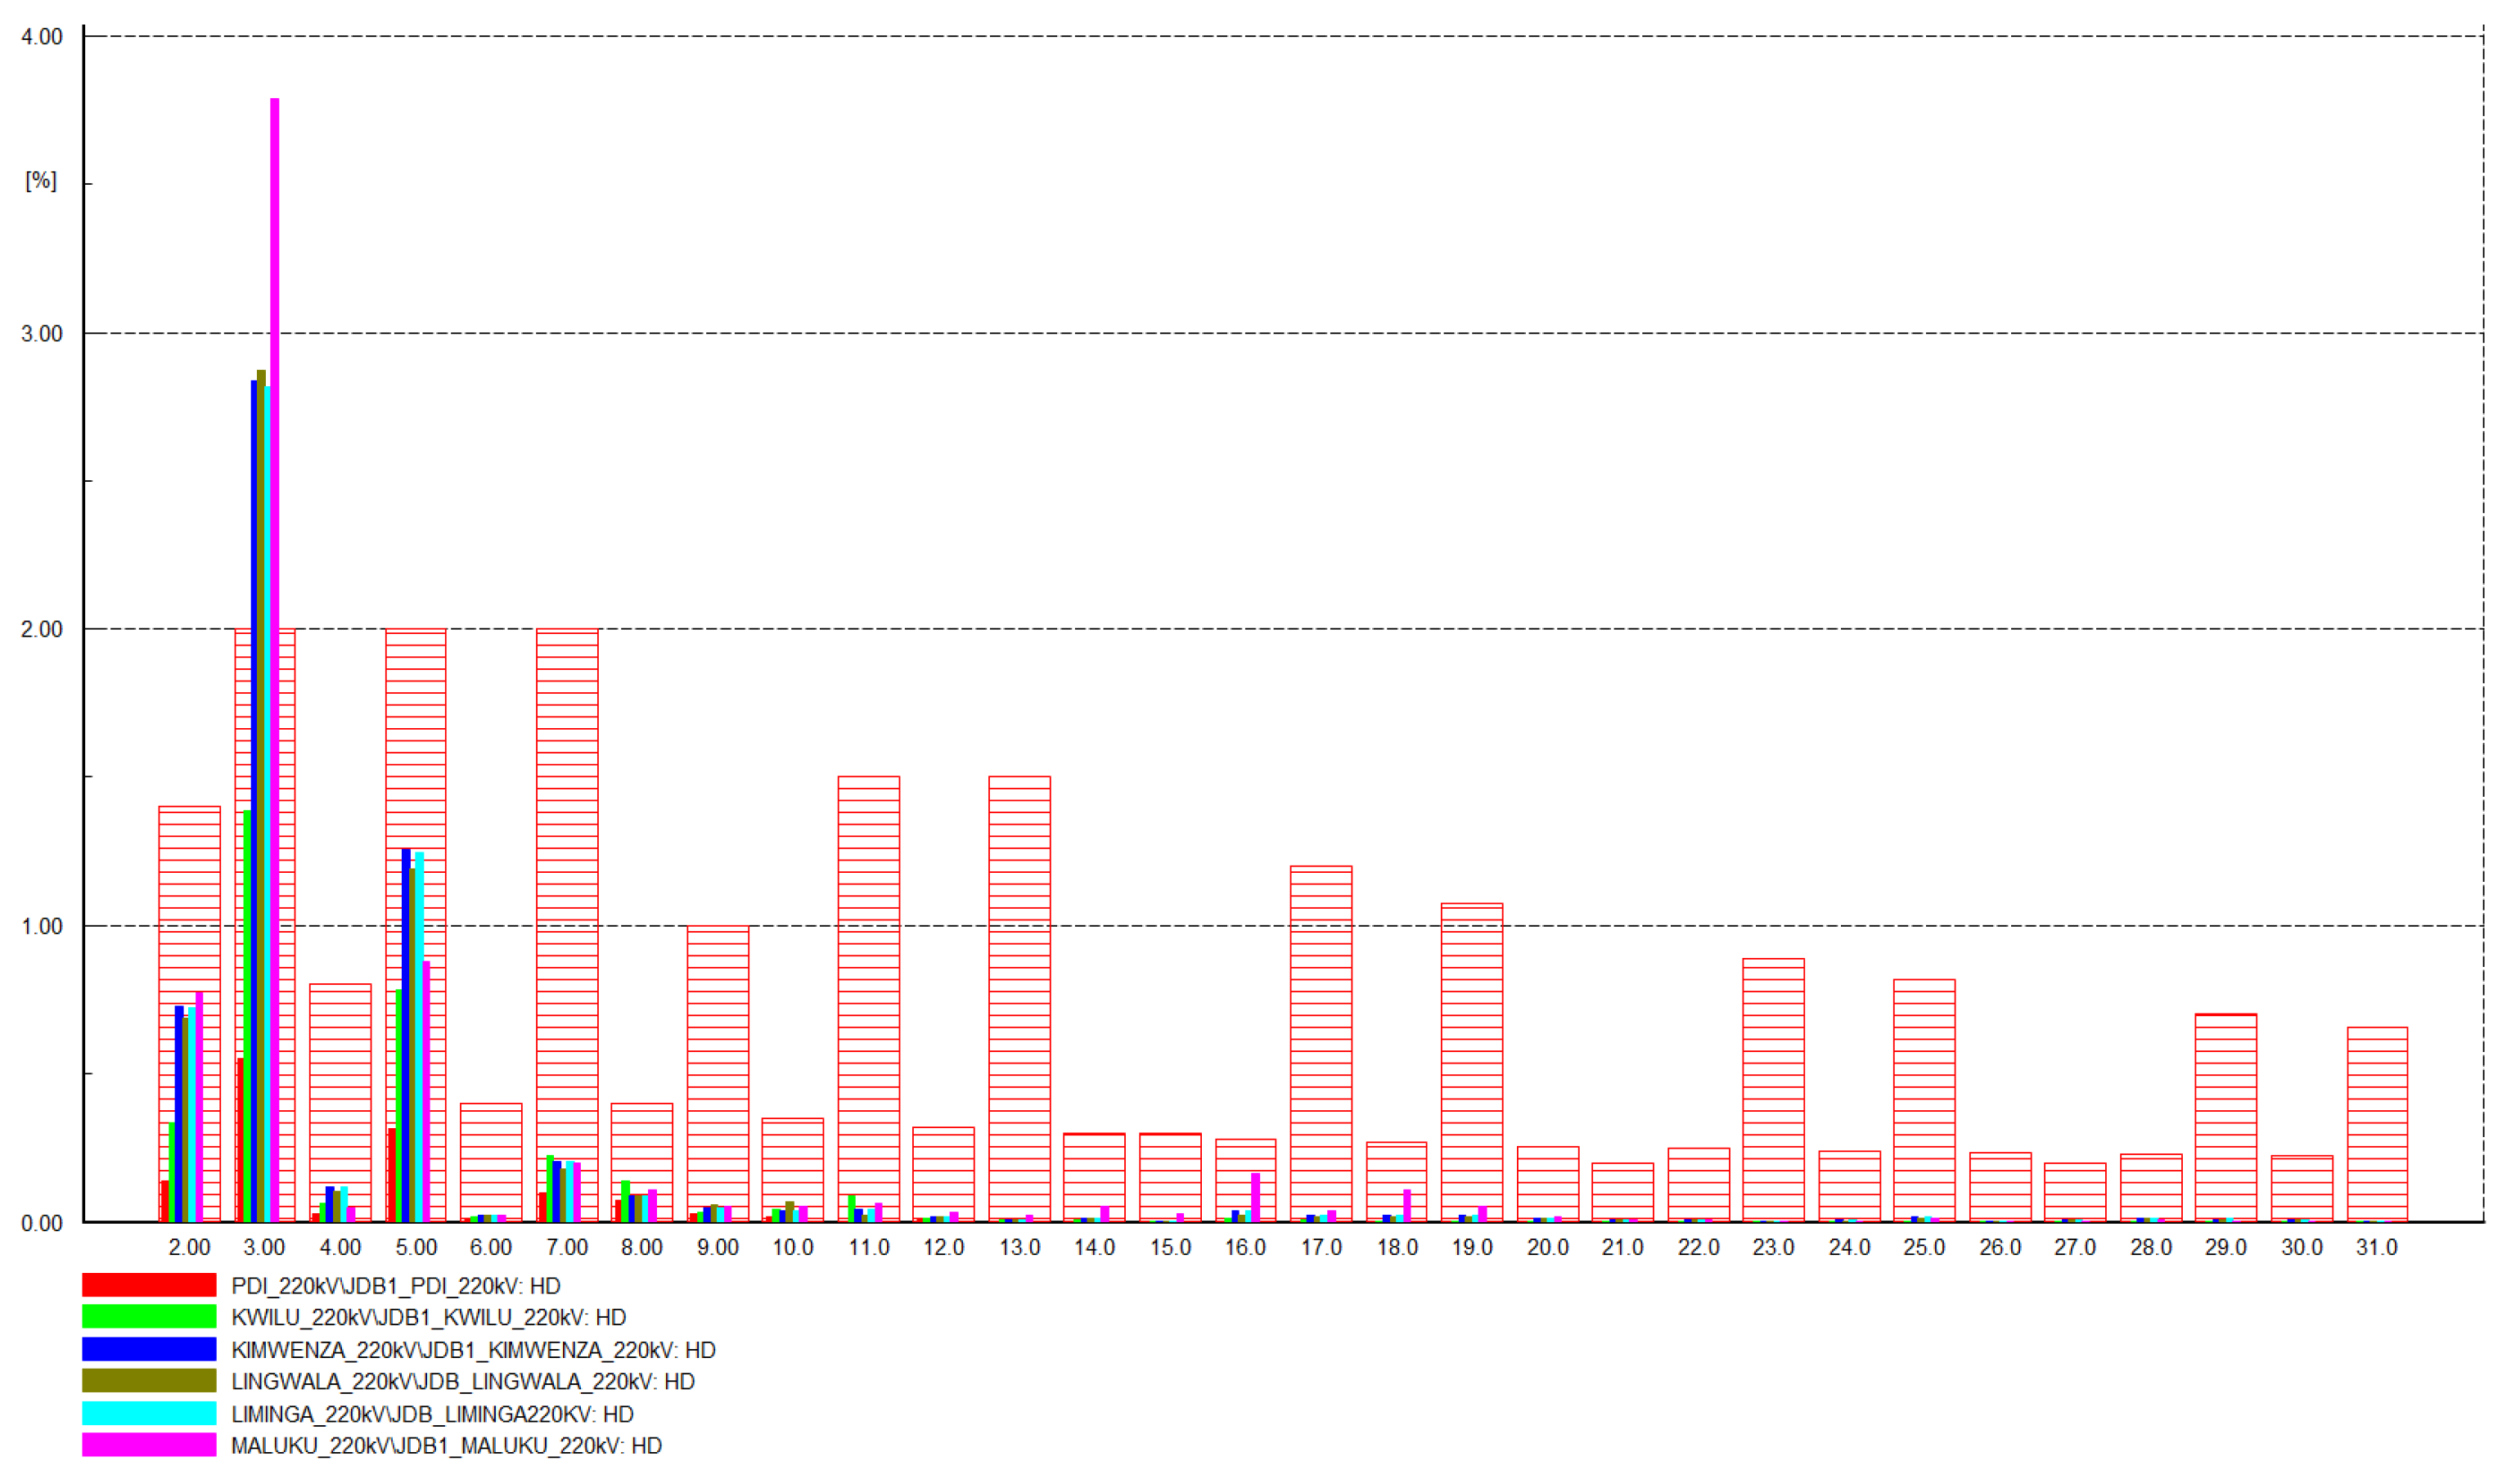The width and height of the screenshot is (2502, 1484).
Task: Click the y-axis unit label [%]
Action: click(x=41, y=181)
